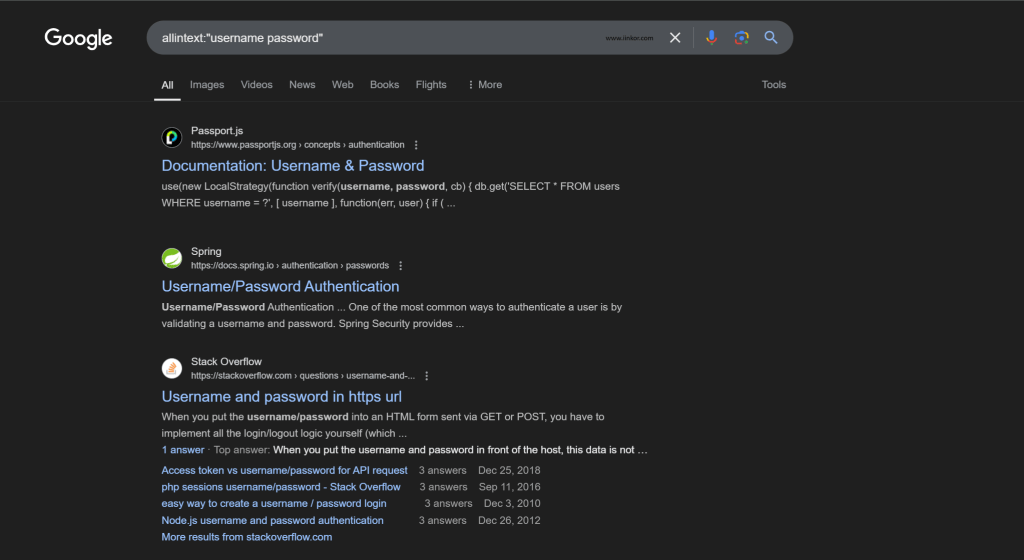
Task: Clear the search box with X icon
Action: [x=675, y=38]
